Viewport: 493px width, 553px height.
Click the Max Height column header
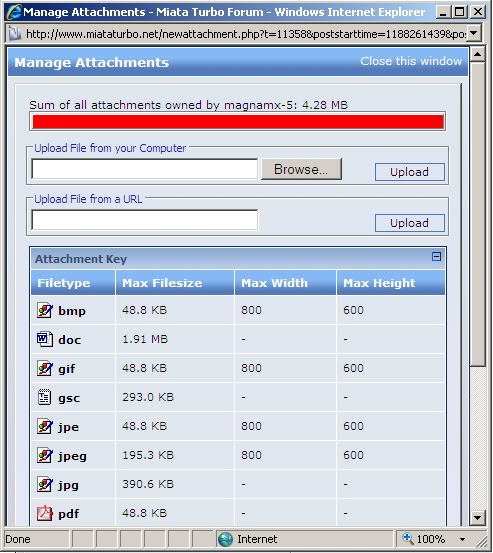[391, 283]
